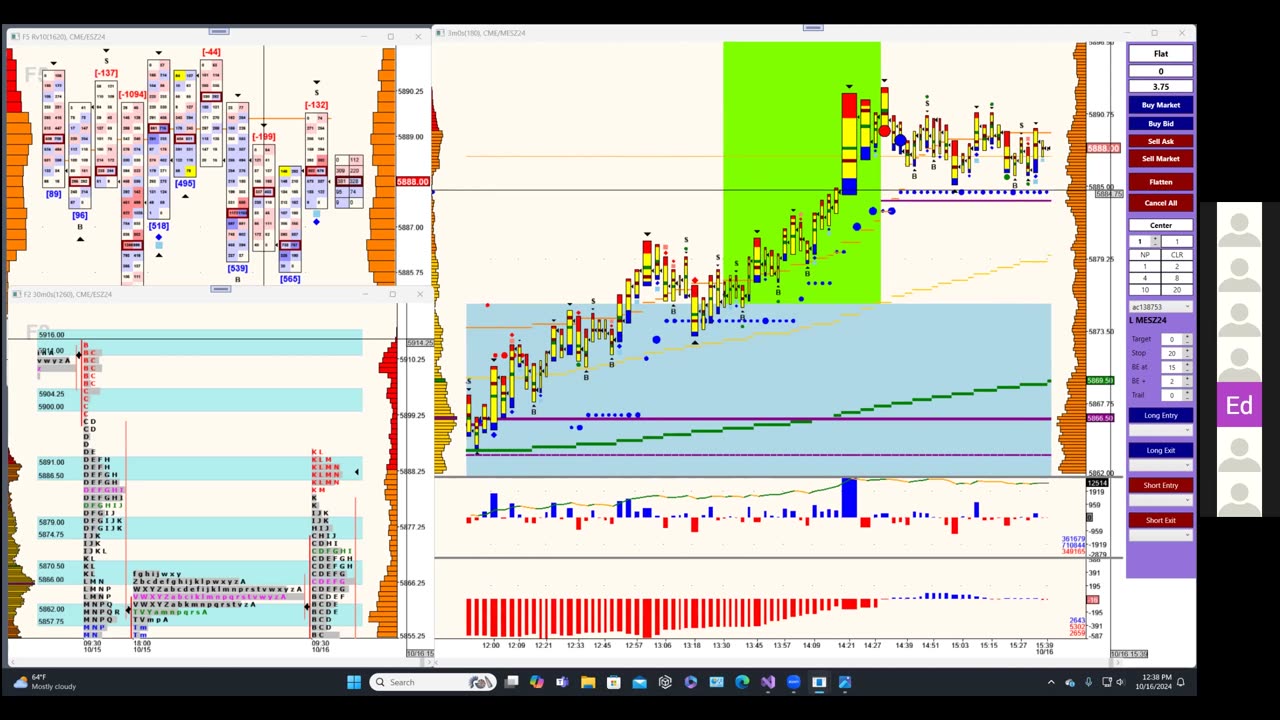The image size is (1280, 720).
Task: Open dropdown beneath Short Entry
Action: click(1160, 500)
